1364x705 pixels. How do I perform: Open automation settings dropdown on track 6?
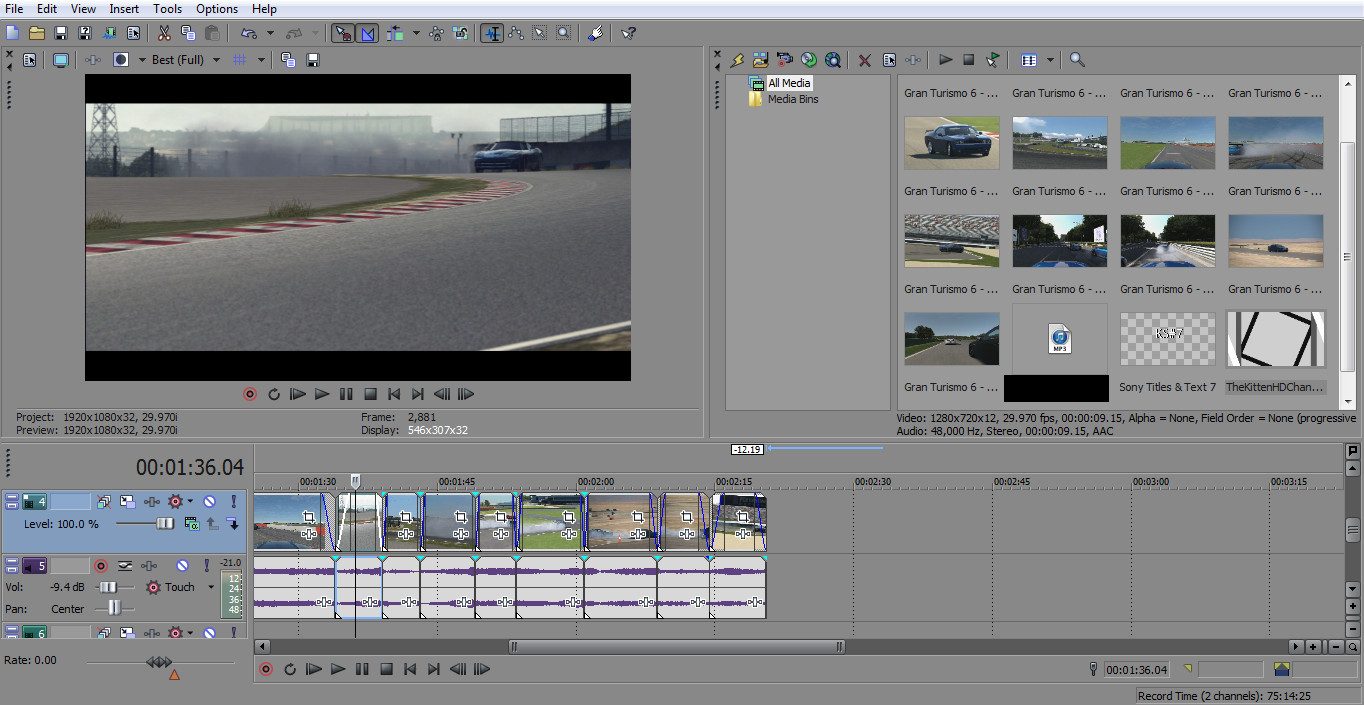tap(191, 632)
